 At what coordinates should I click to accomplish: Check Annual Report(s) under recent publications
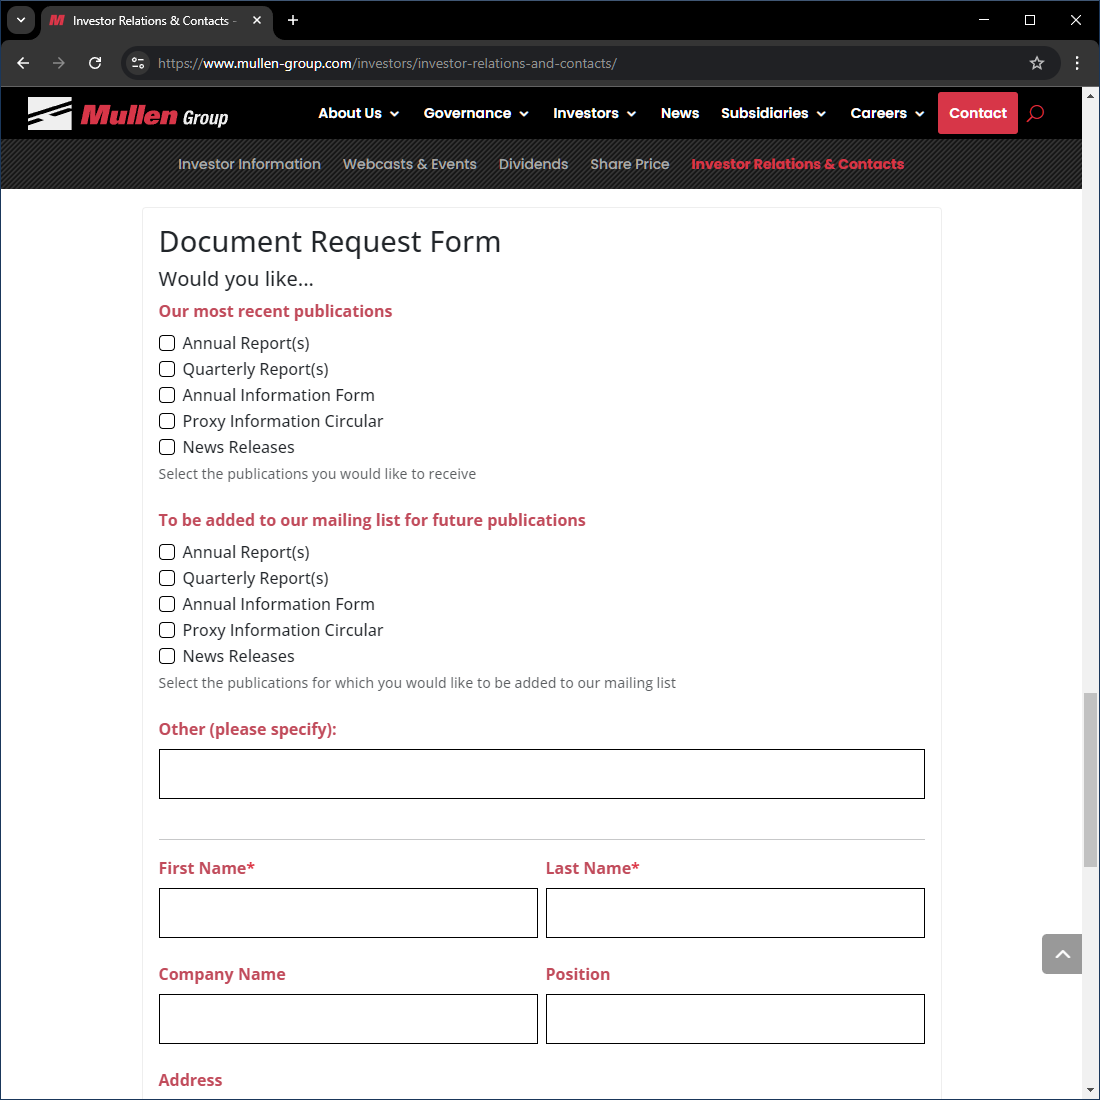(166, 343)
